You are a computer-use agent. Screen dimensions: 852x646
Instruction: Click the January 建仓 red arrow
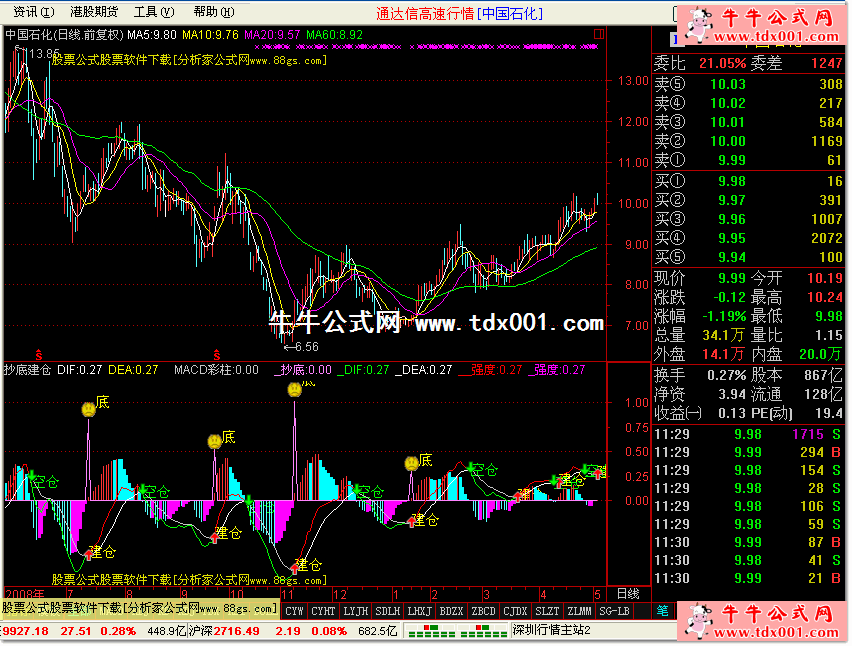[x=411, y=521]
